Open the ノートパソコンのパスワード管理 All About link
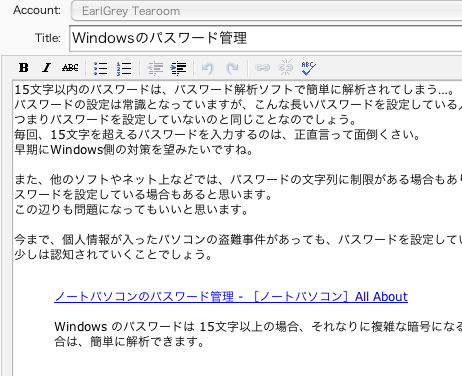The height and width of the screenshot is (376, 462). tap(231, 296)
